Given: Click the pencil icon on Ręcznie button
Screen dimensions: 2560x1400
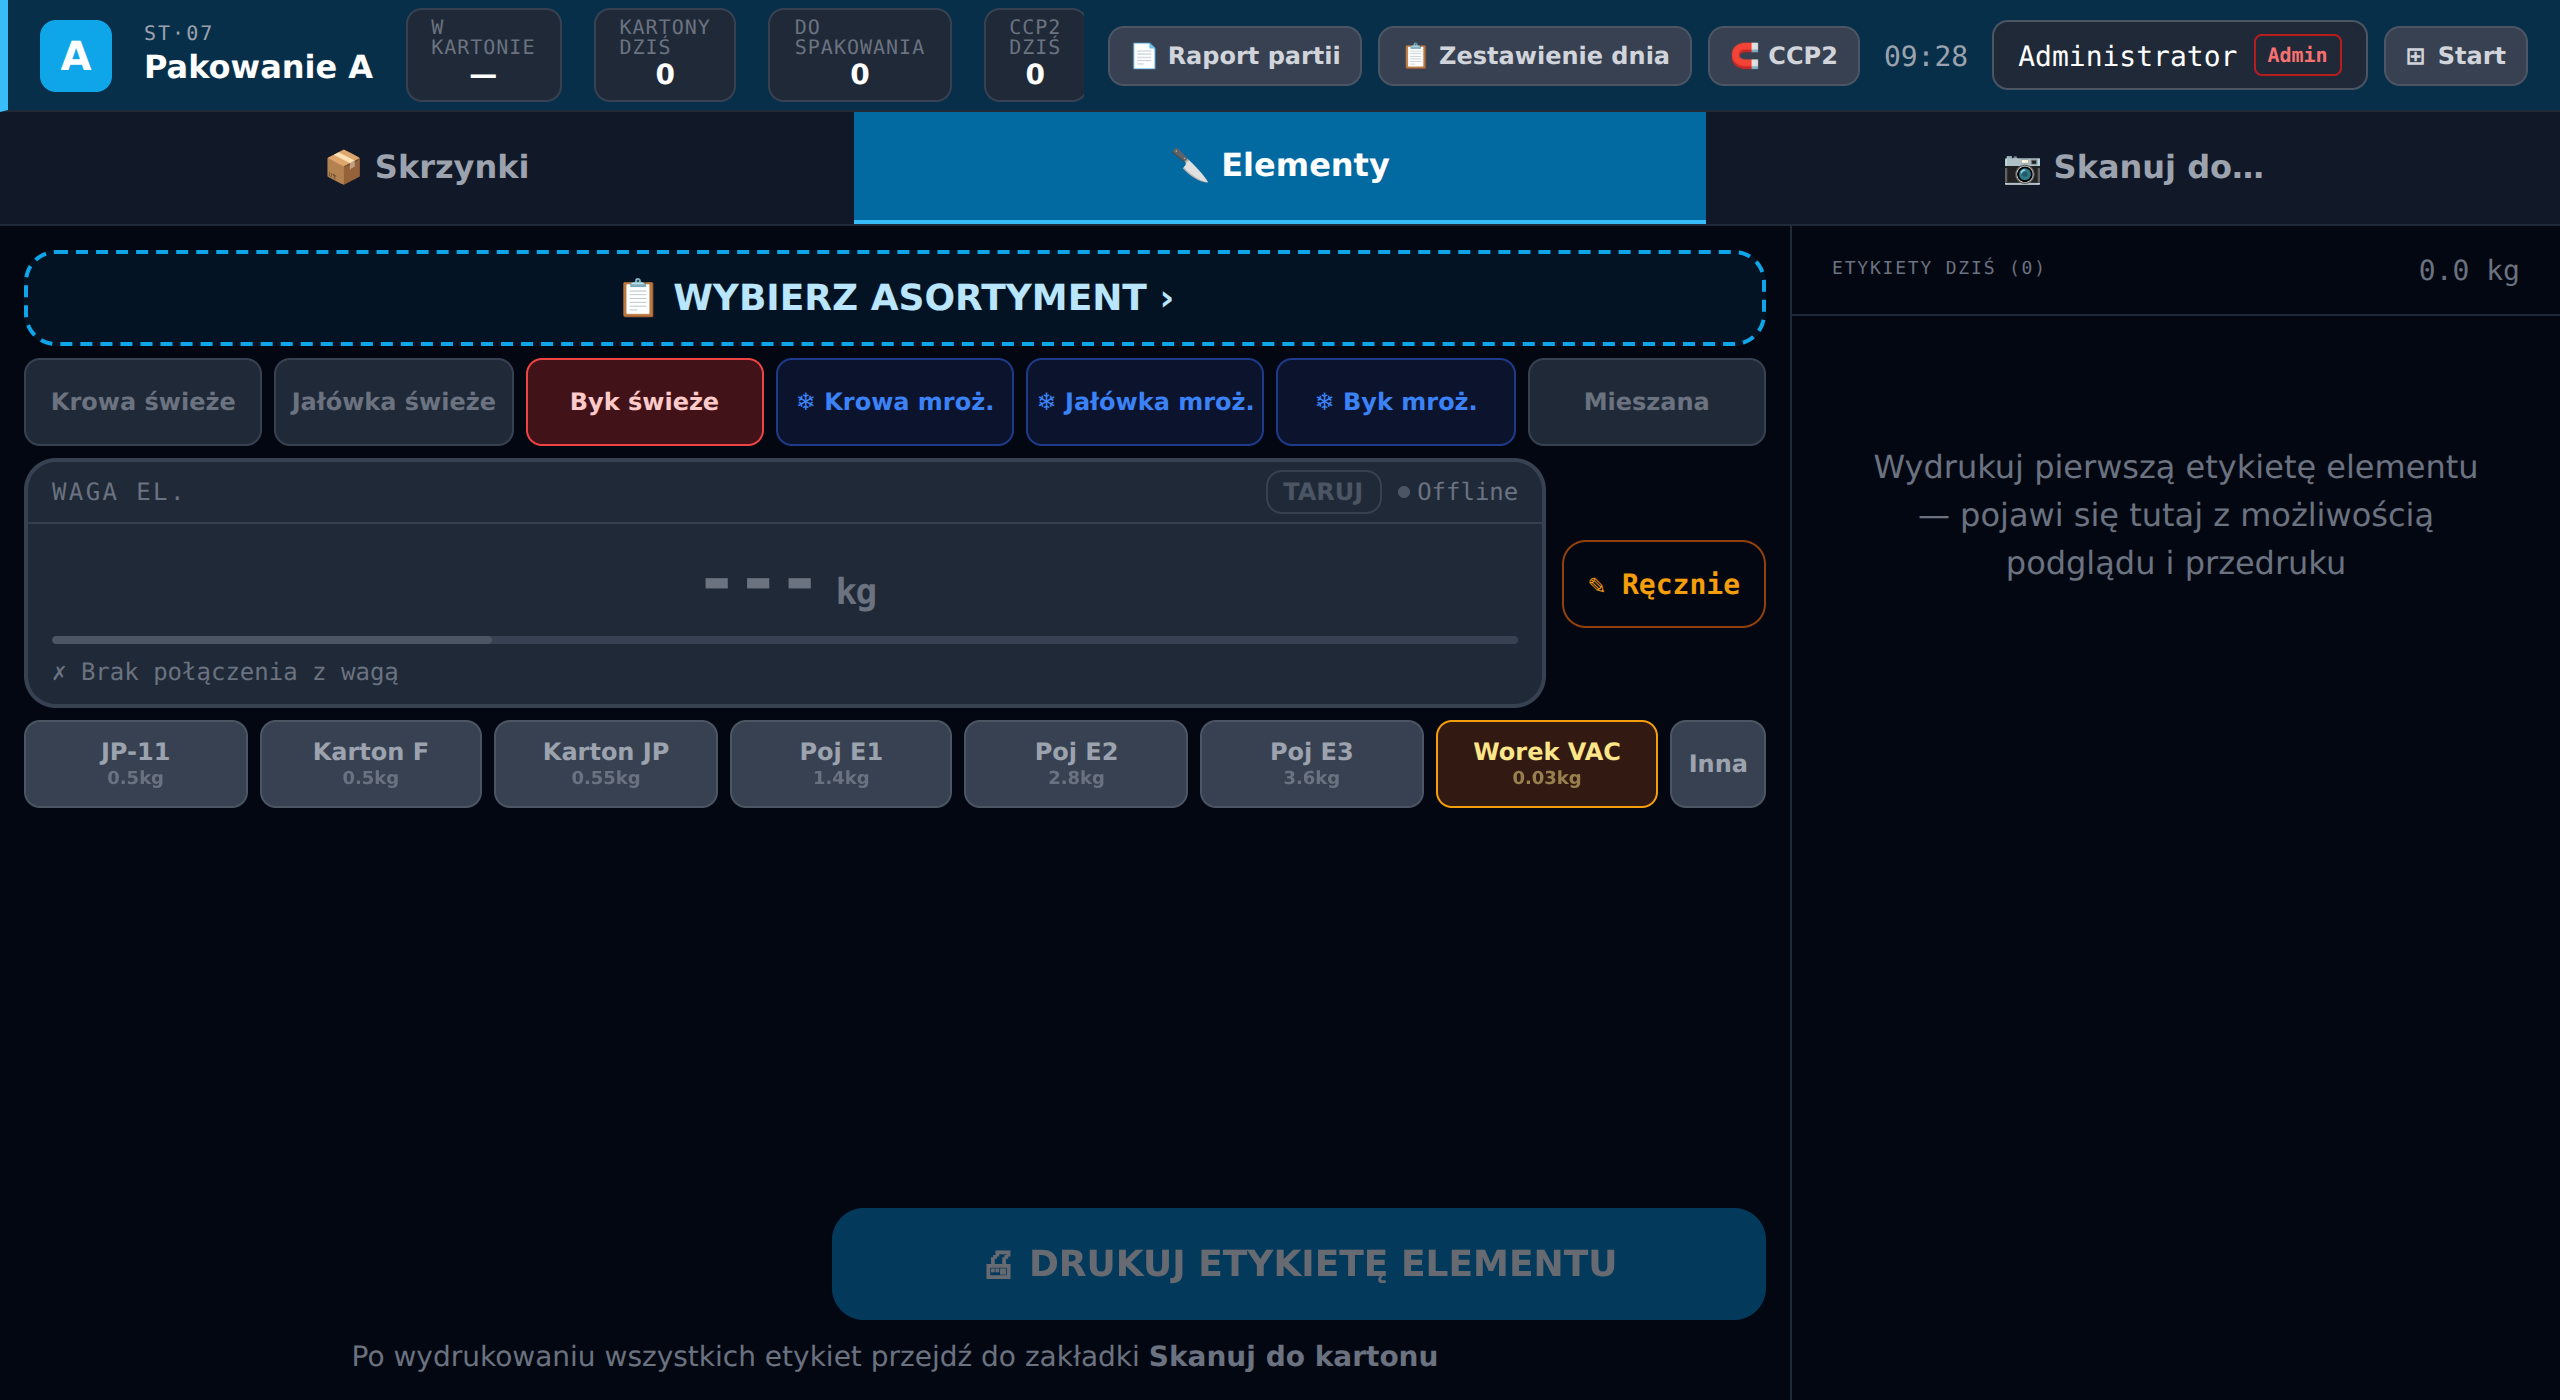Looking at the screenshot, I should (x=1597, y=585).
